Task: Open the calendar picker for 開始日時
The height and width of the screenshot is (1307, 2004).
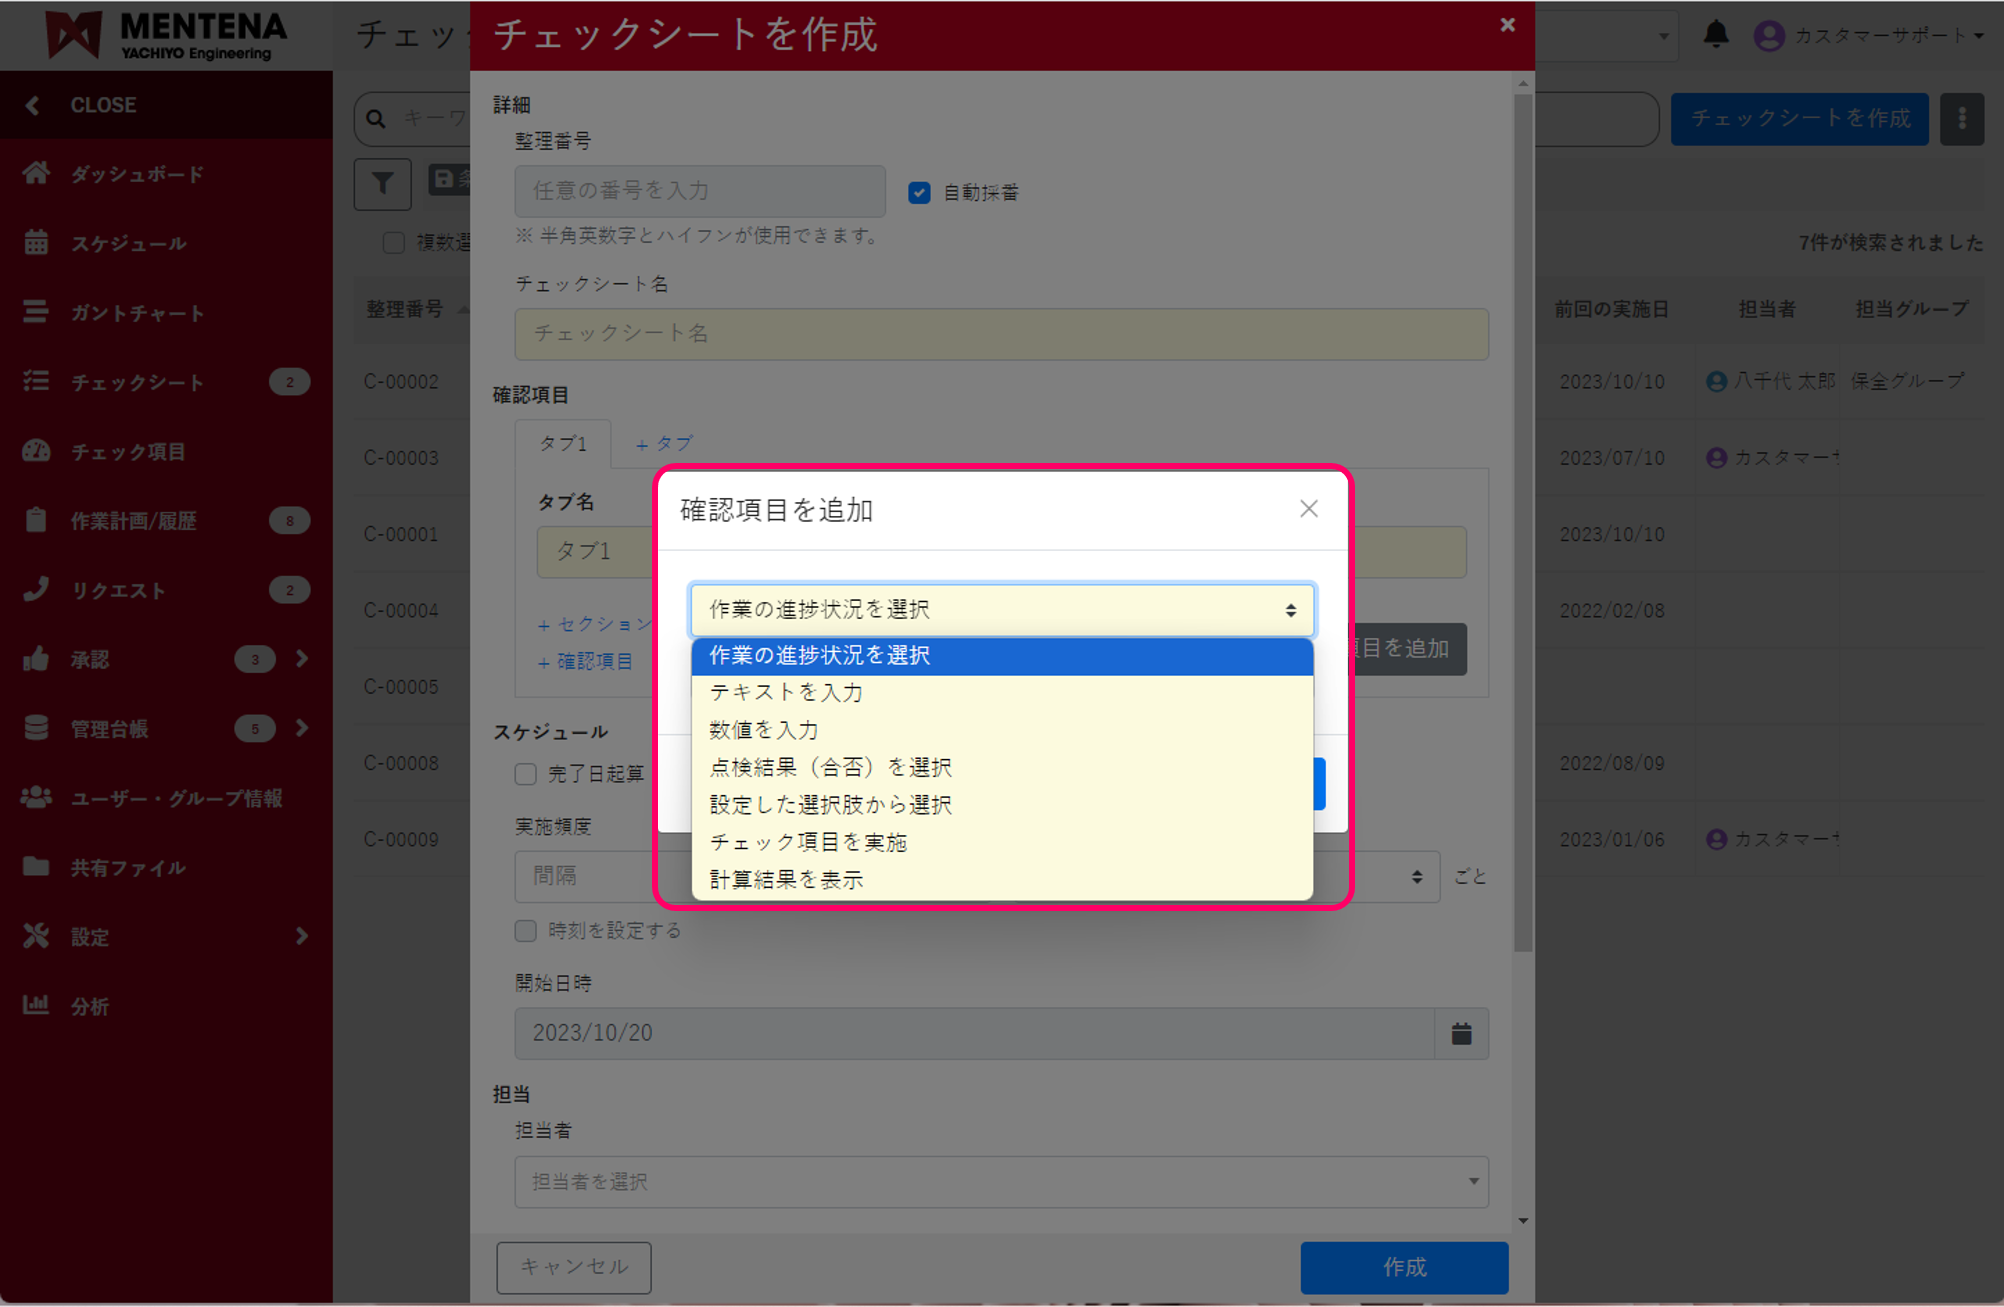Action: [x=1461, y=1033]
